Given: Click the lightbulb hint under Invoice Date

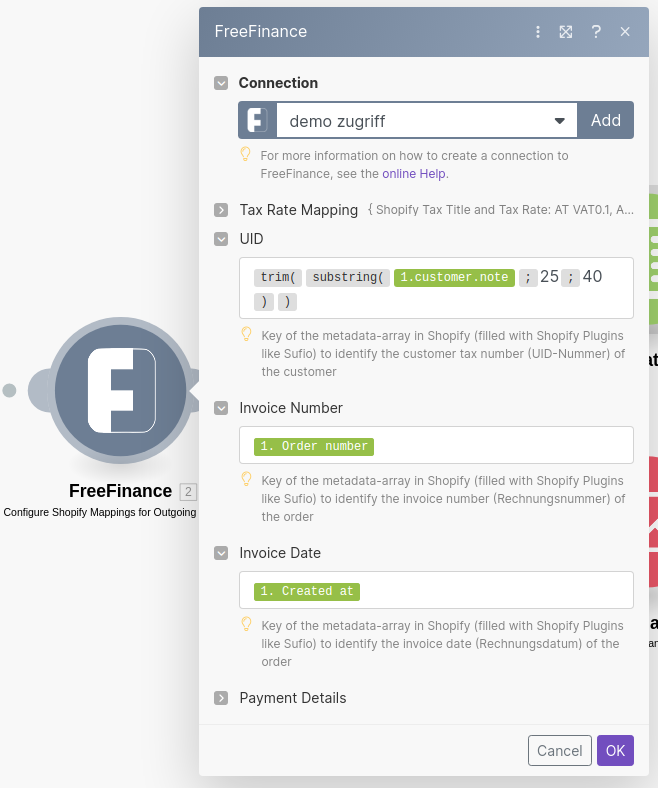Looking at the screenshot, I should (x=246, y=624).
